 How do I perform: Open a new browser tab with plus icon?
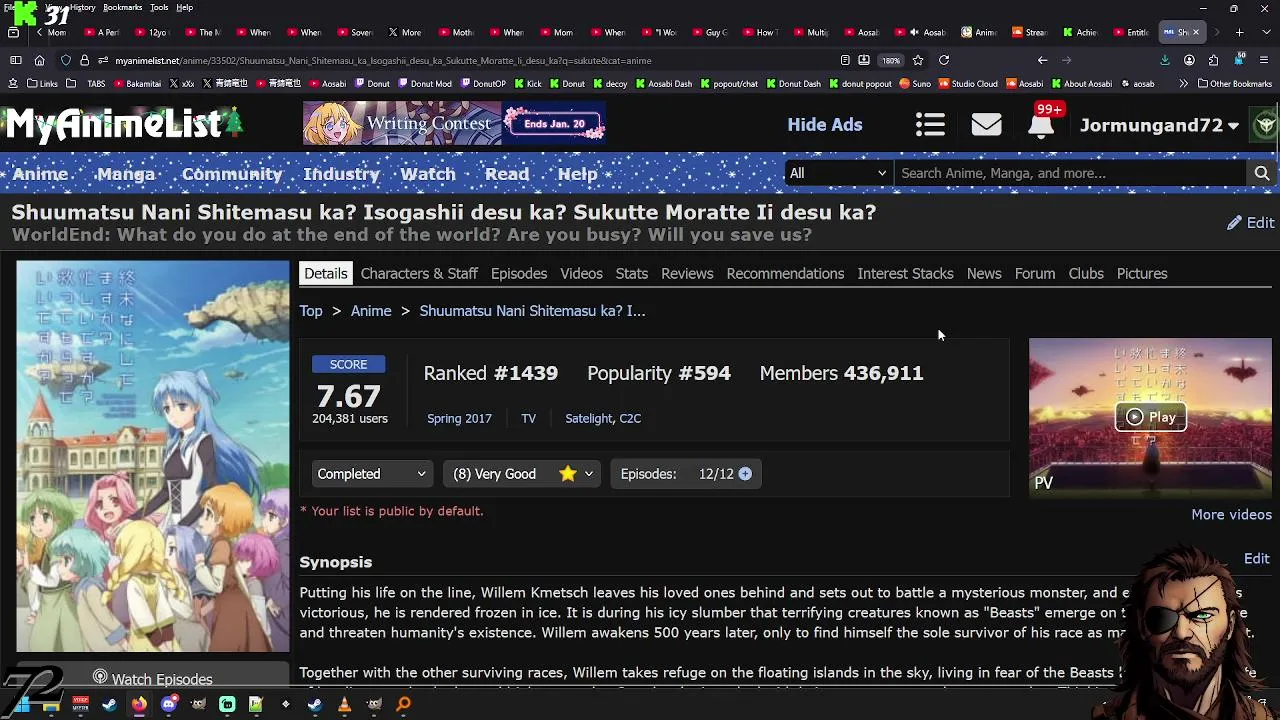click(x=1239, y=32)
